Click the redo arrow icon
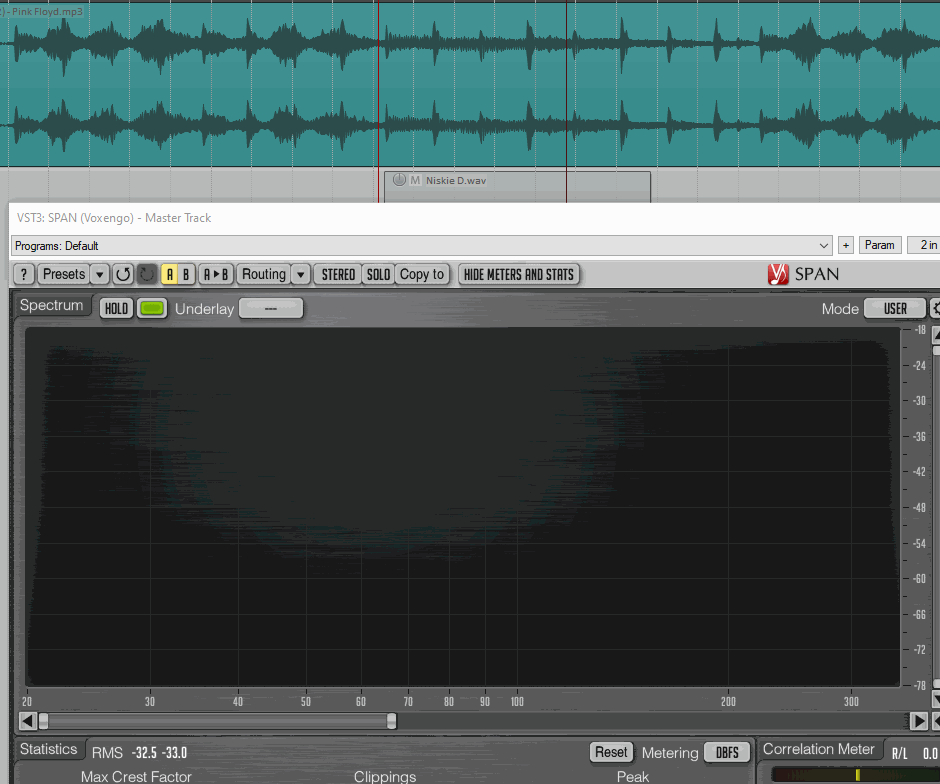The width and height of the screenshot is (940, 784). point(147,274)
